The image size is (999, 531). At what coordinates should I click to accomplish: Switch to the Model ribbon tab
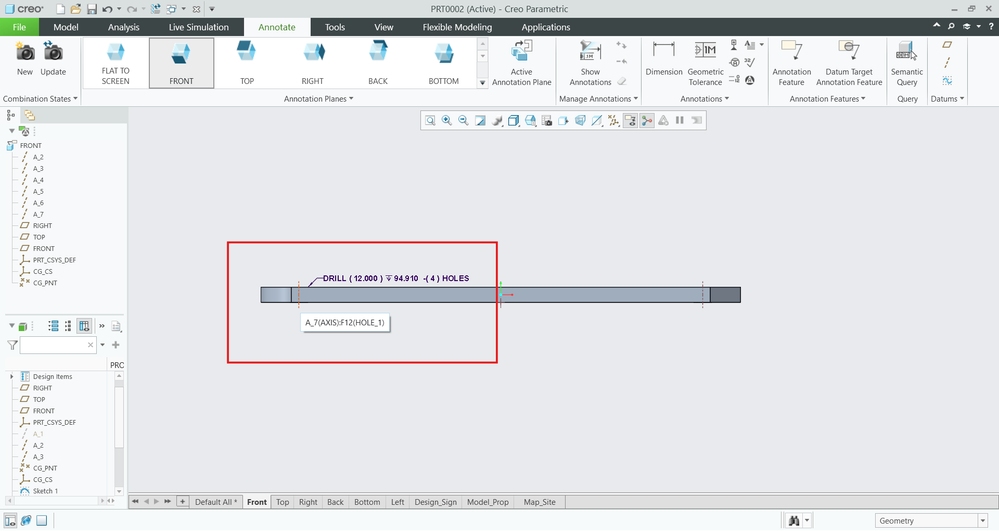[x=66, y=27]
